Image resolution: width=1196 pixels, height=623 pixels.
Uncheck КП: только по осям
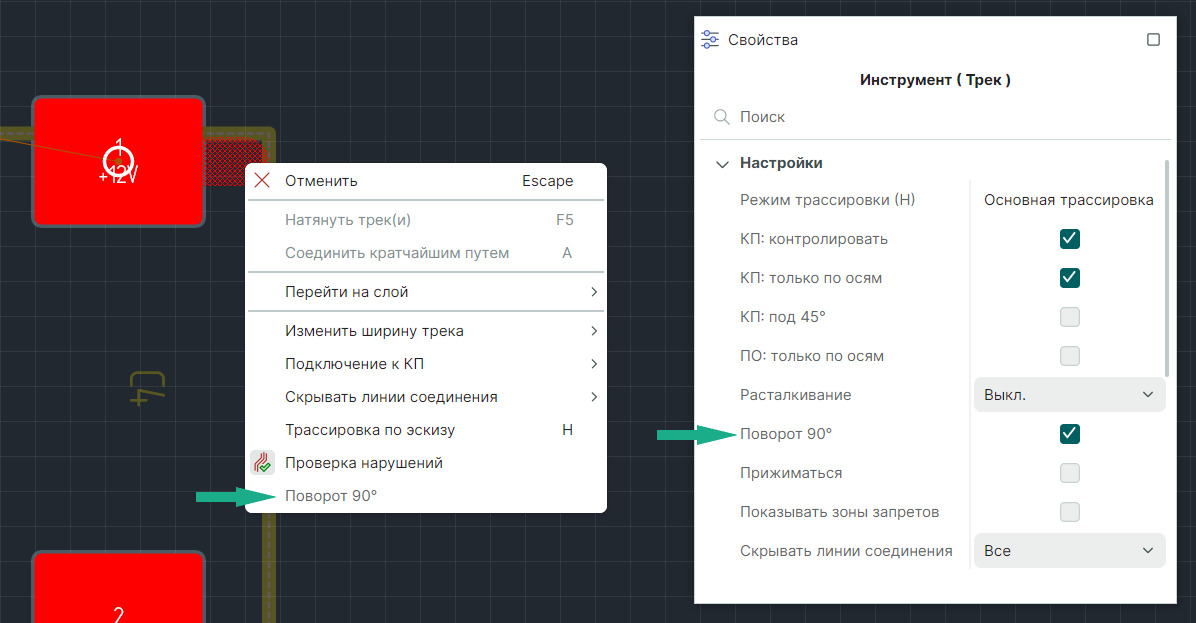(x=1070, y=277)
